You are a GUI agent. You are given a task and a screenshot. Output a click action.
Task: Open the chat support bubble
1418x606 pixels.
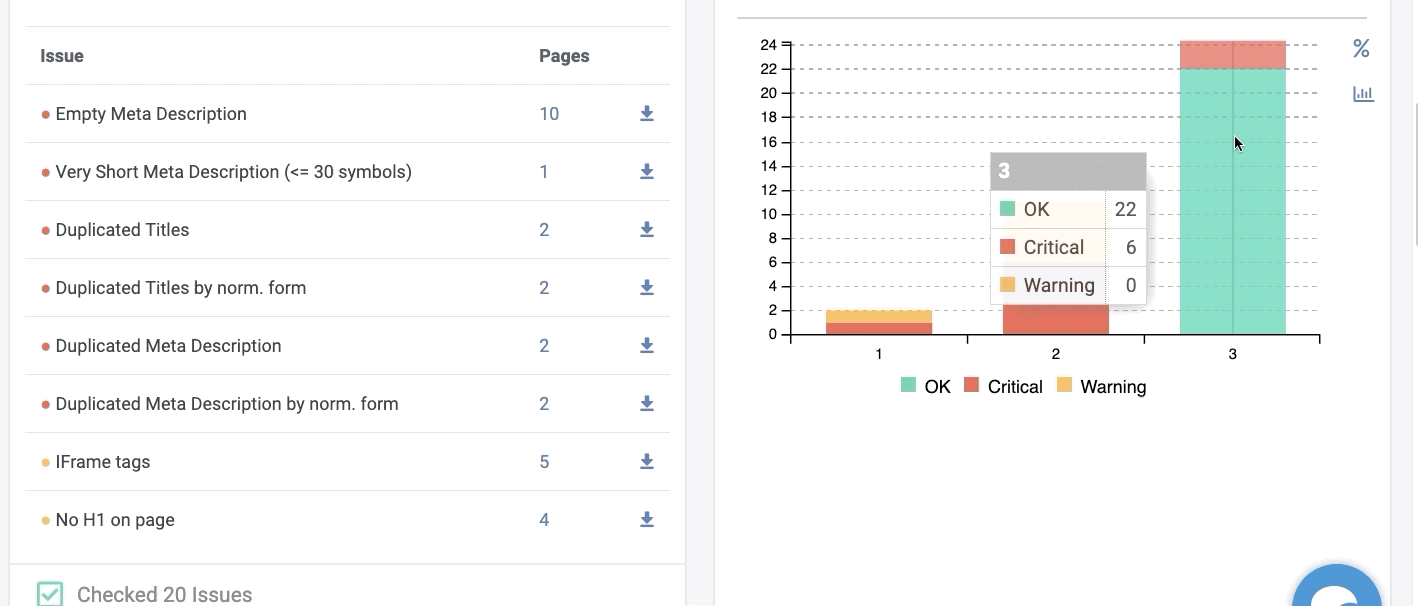1337,590
